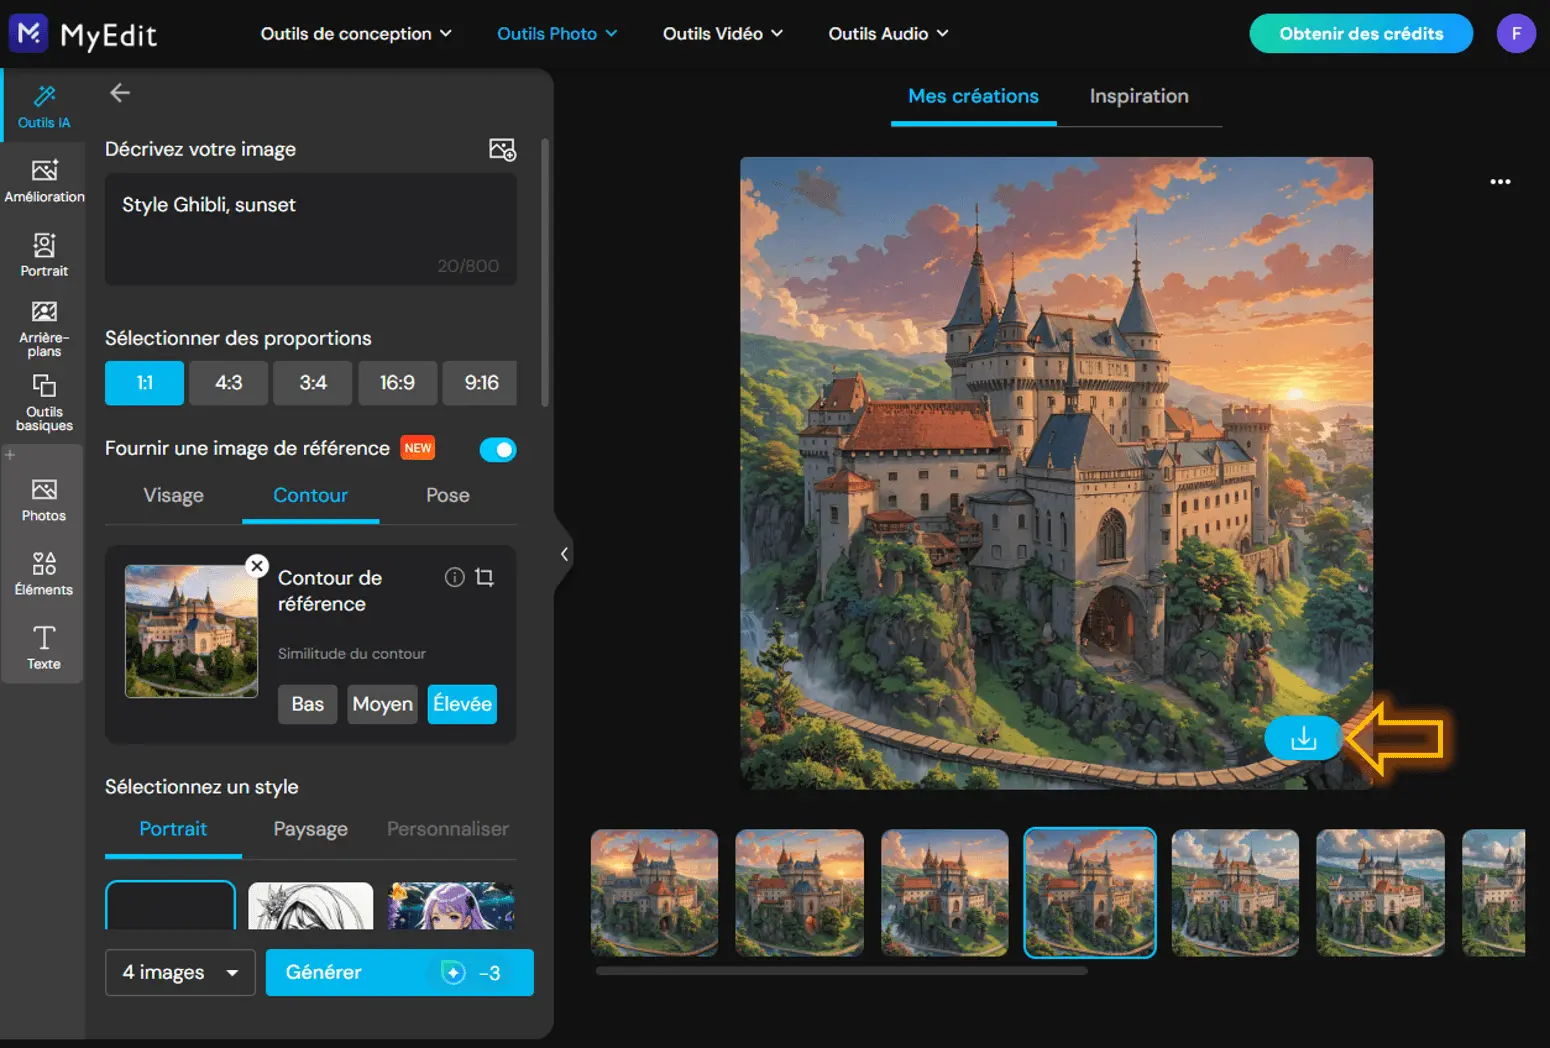Open the Inspiration tab

pyautogui.click(x=1139, y=97)
